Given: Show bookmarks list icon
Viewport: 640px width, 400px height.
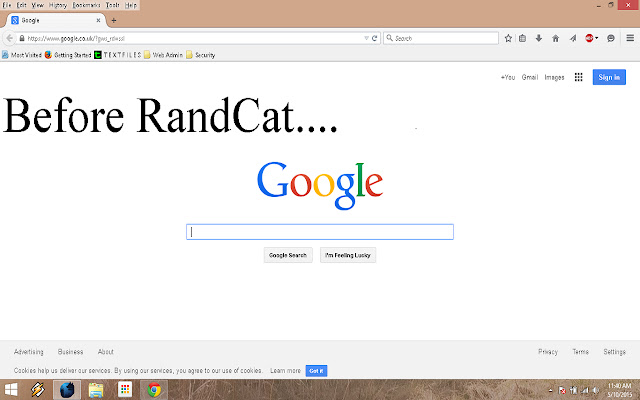Looking at the screenshot, I should 522,38.
